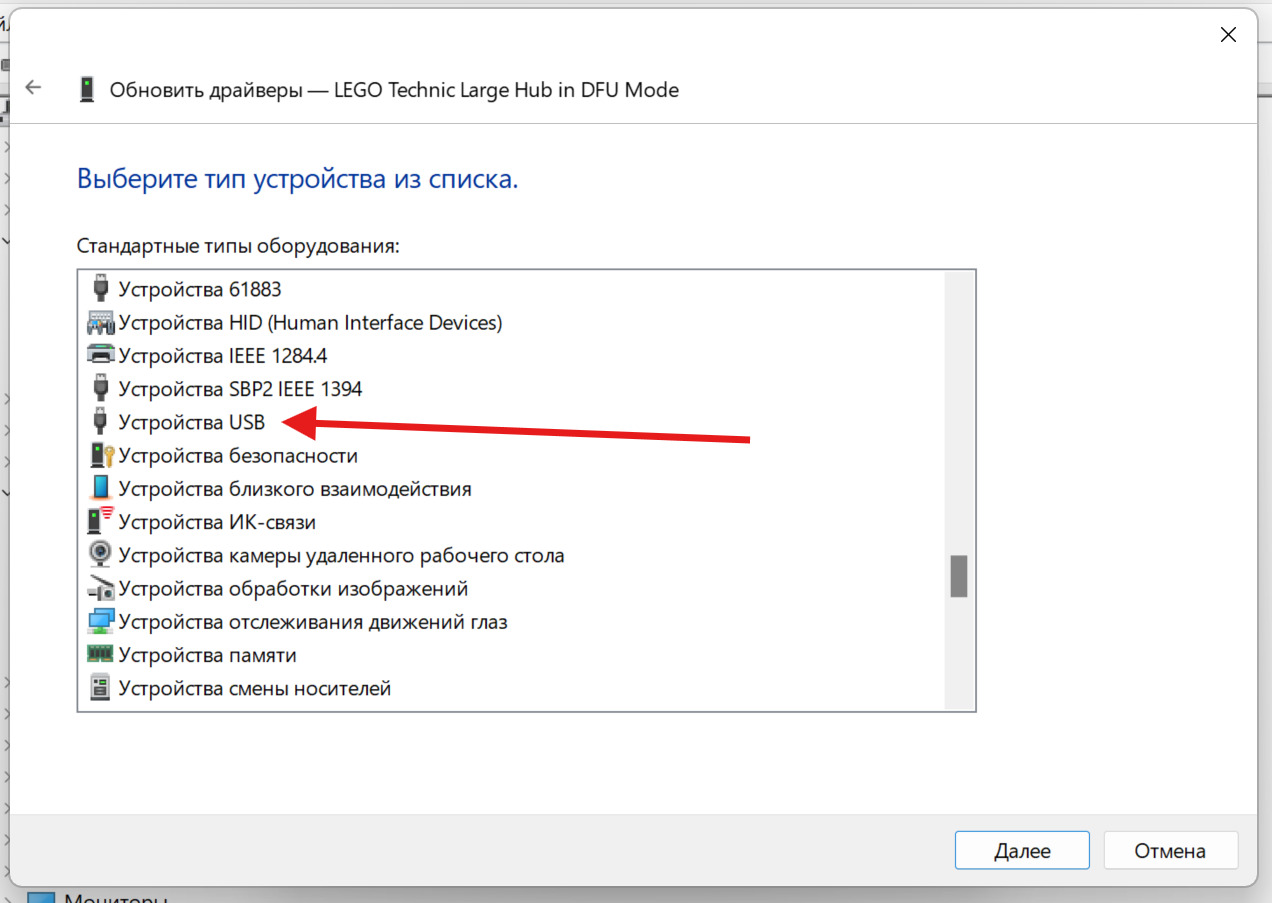
Task: Click the device icon in dialog title
Action: tap(88, 90)
